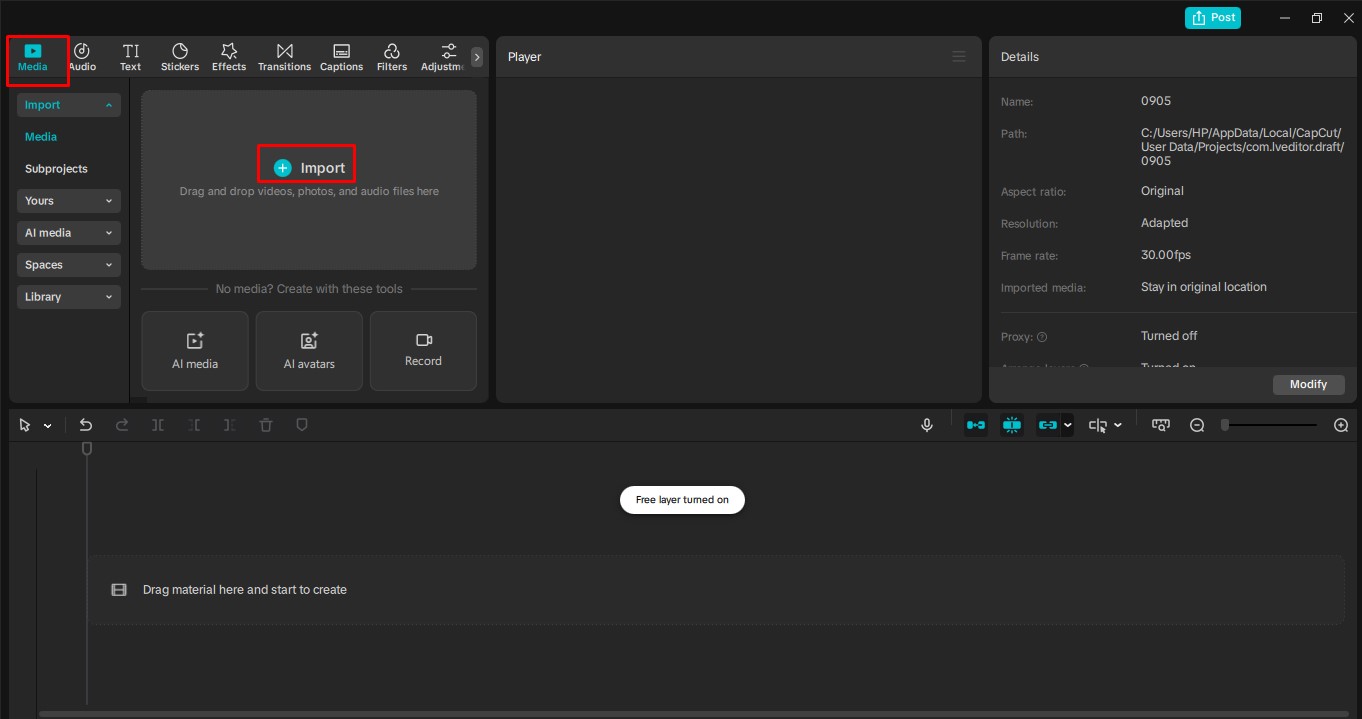Start voice recording with microphone icon

click(x=927, y=425)
